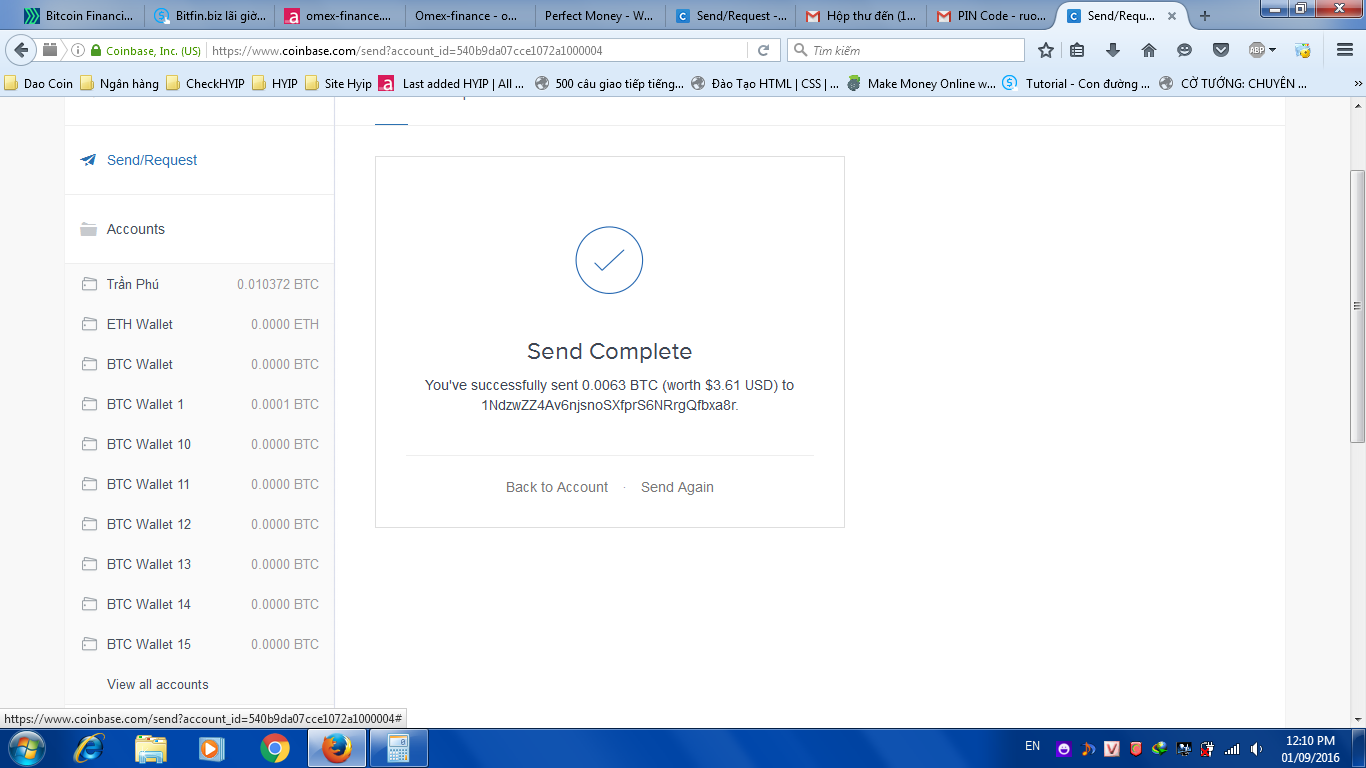Switch to the Bitfin.biz lãi giờ tab
This screenshot has height=768, width=1366.
208,16
